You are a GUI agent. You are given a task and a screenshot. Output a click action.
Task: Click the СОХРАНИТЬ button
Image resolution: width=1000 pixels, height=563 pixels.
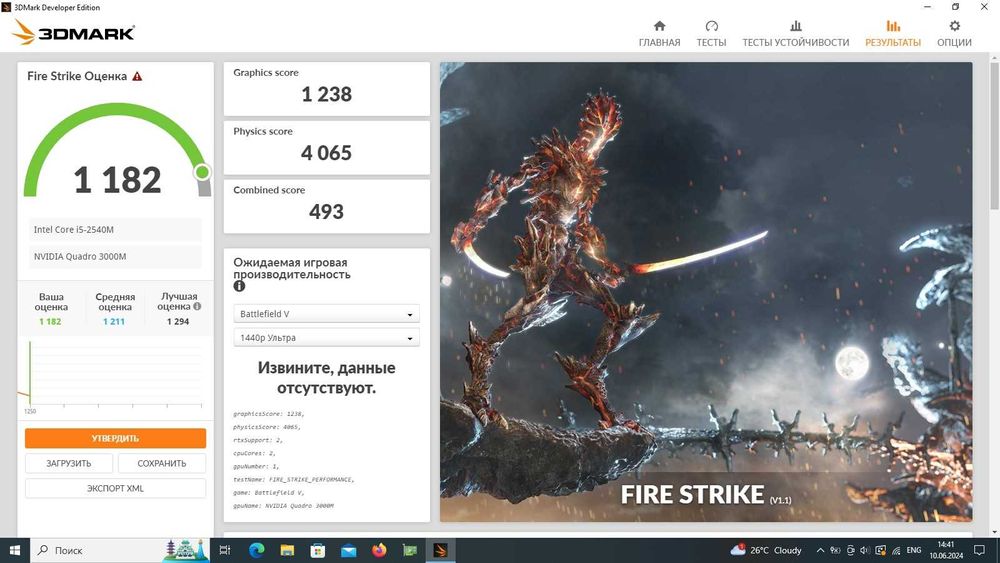162,464
